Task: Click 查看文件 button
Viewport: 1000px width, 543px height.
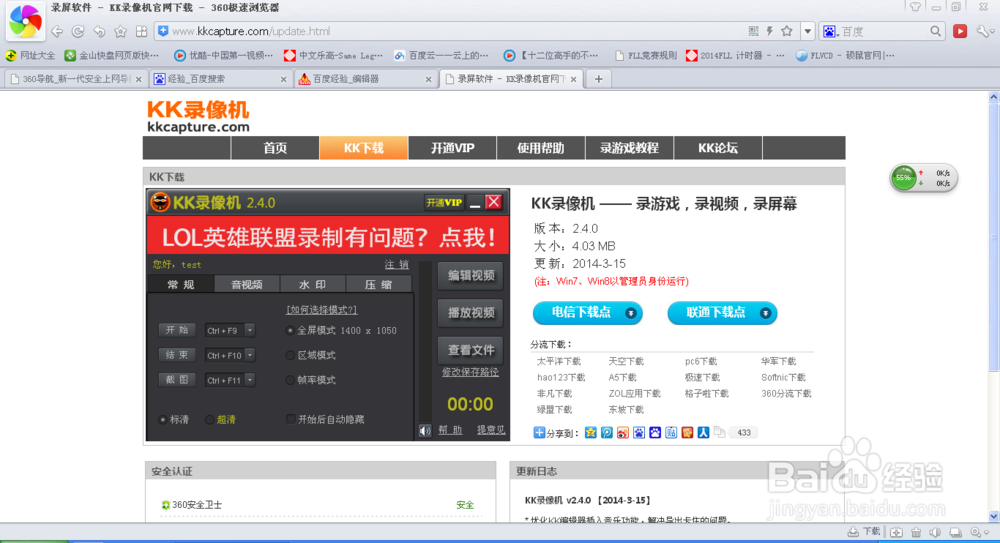Action: [x=471, y=350]
